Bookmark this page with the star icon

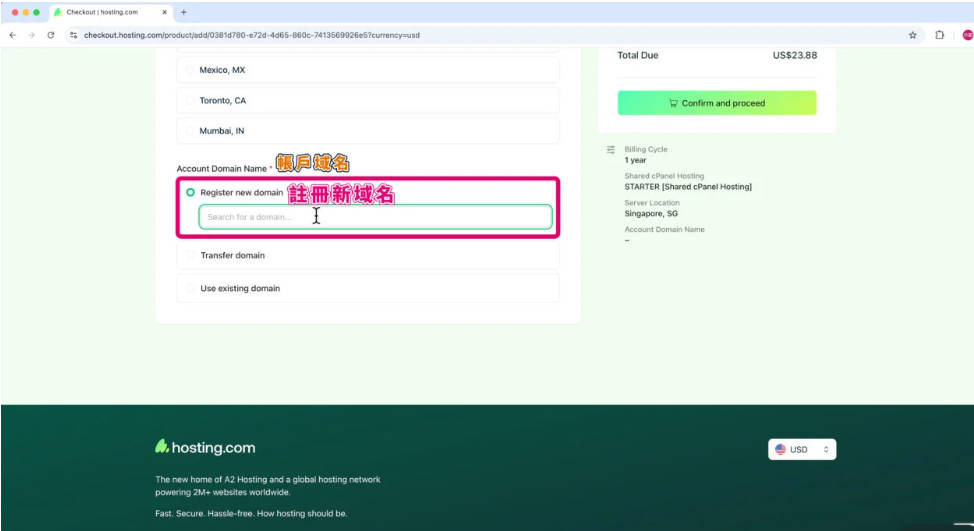point(913,35)
